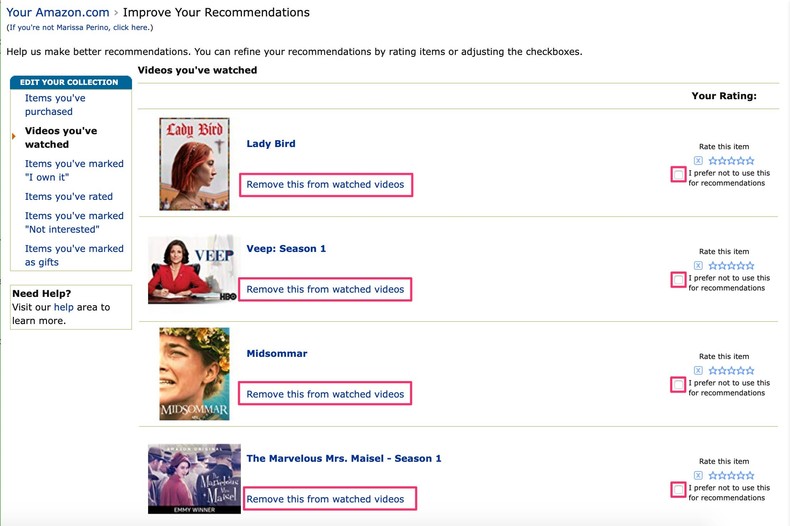790x526 pixels.
Task: Remove Lady Bird from watched videos
Action: [325, 184]
